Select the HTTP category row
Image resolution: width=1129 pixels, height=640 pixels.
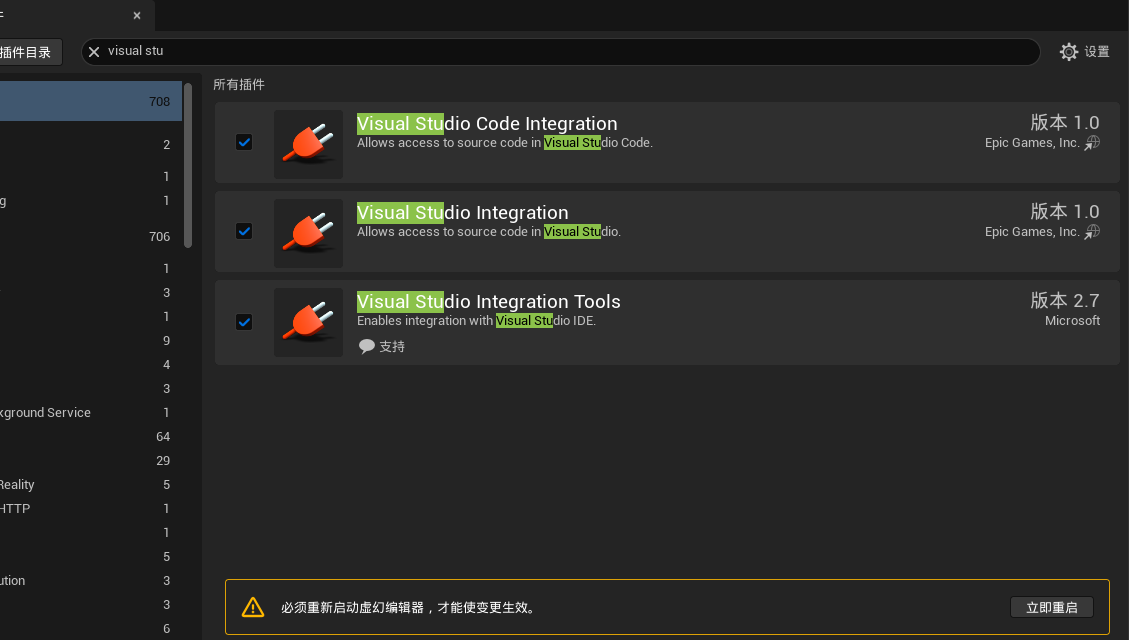(91, 508)
